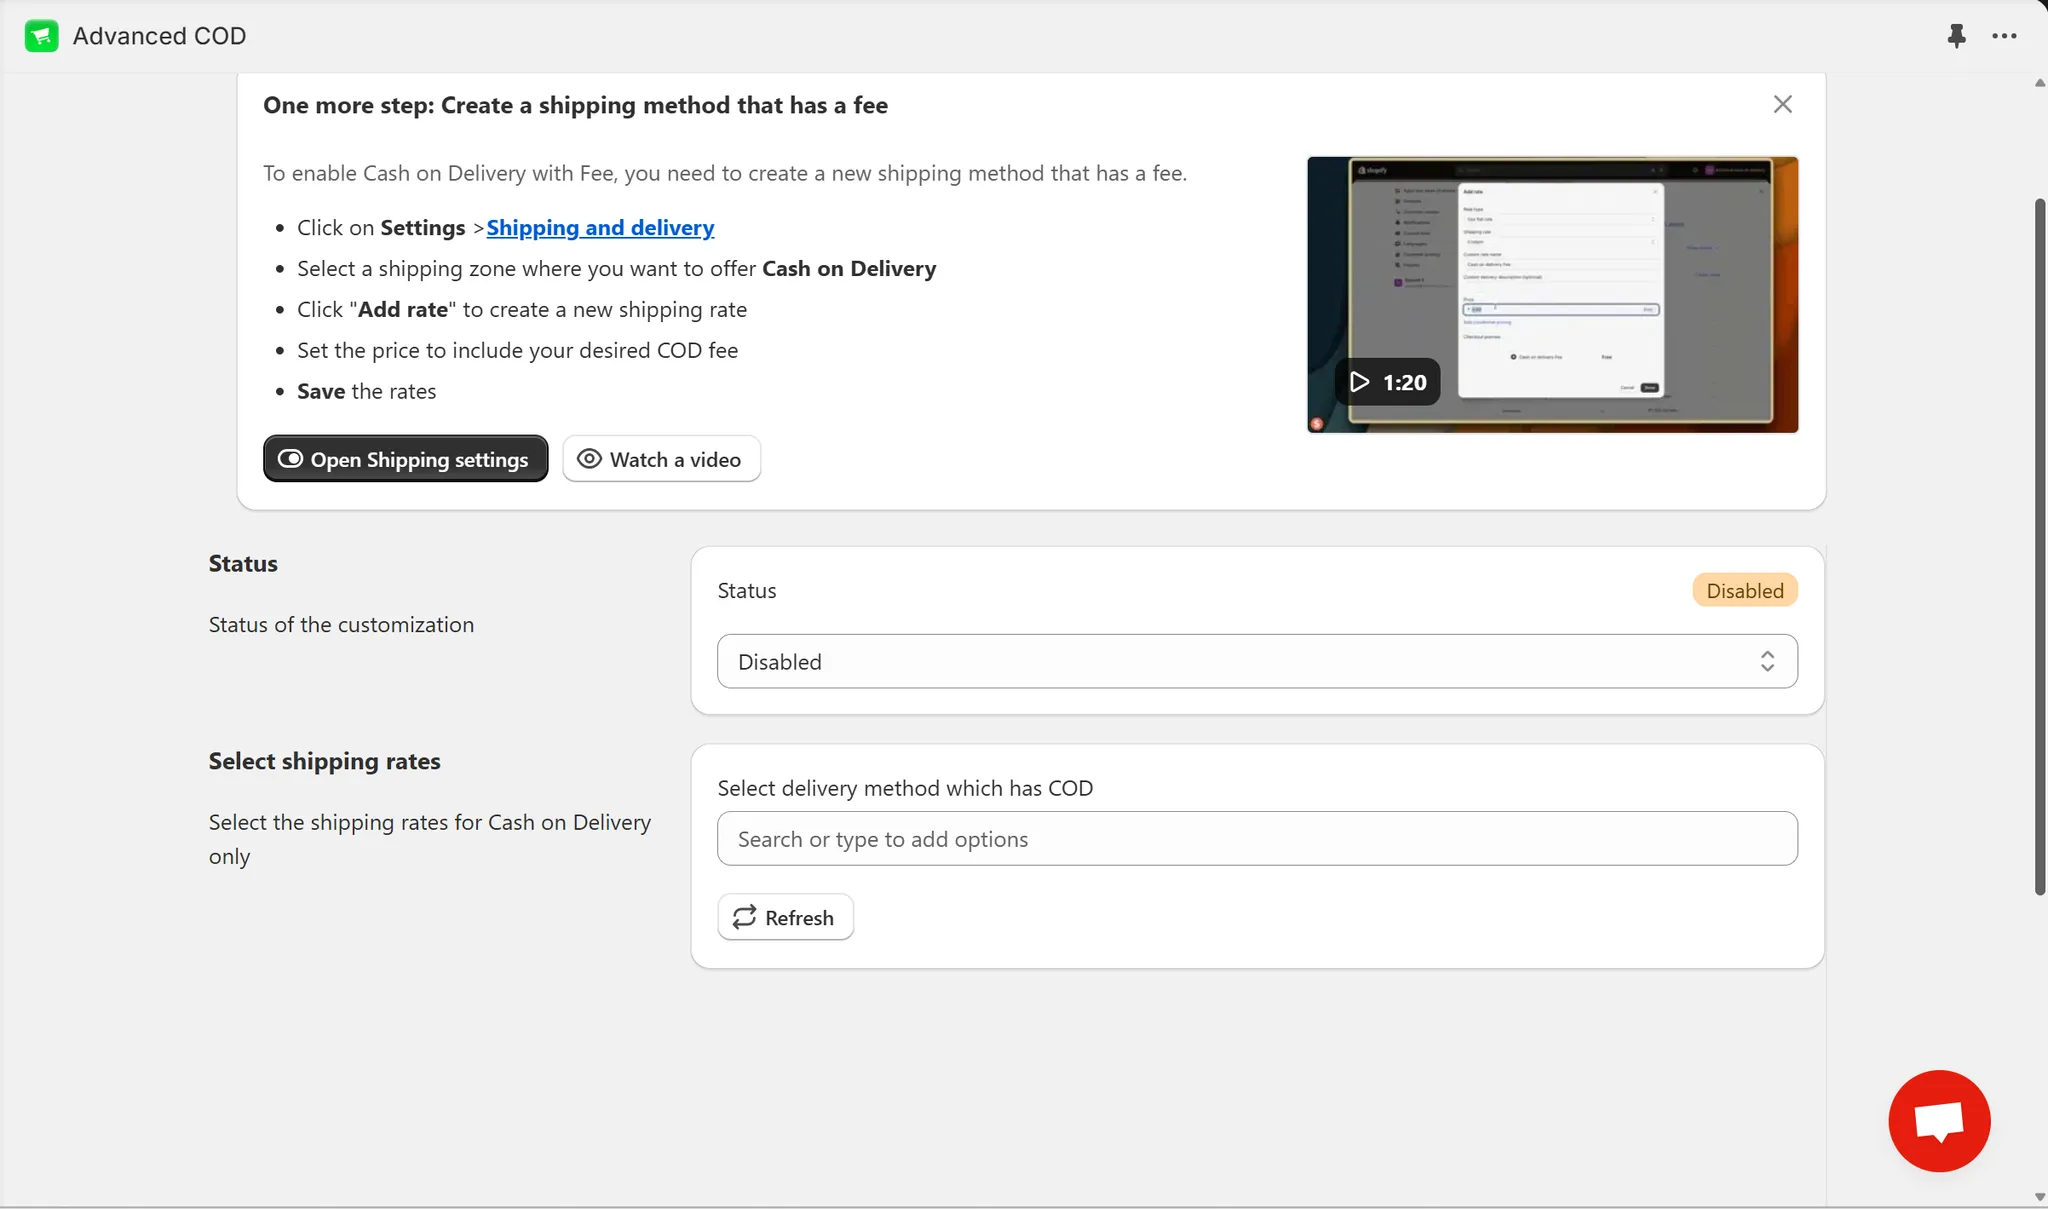The height and width of the screenshot is (1209, 2048).
Task: Click the Advanced COD app logo icon
Action: point(41,36)
